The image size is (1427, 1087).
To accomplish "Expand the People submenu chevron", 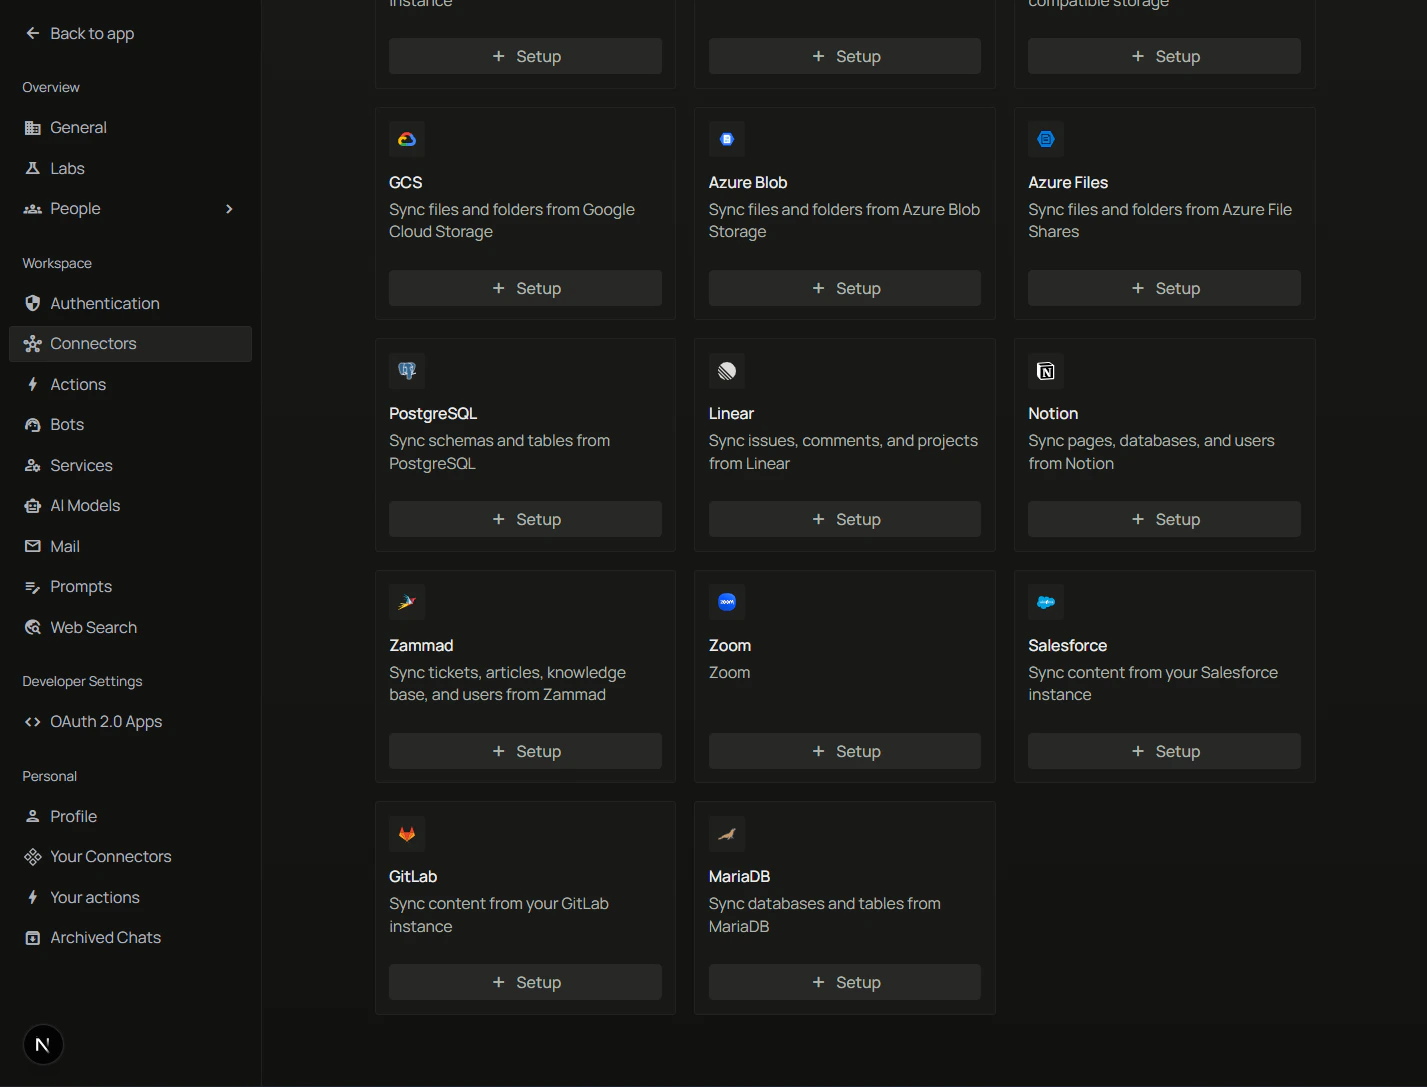I will tap(229, 209).
